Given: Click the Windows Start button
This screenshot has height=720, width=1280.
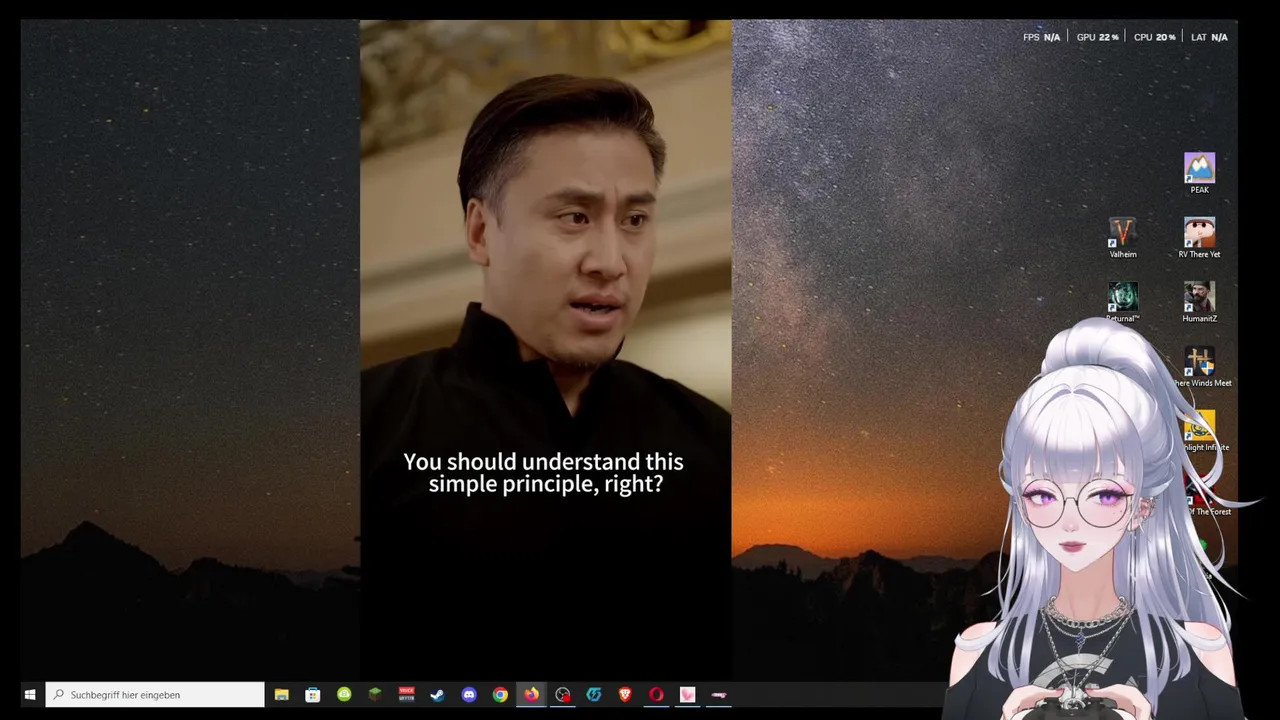Looking at the screenshot, I should click(x=30, y=694).
